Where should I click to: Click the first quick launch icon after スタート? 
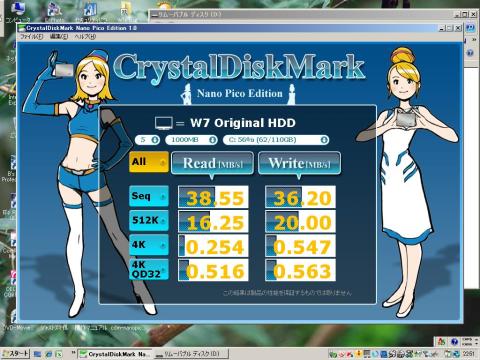pyautogui.click(x=37, y=354)
